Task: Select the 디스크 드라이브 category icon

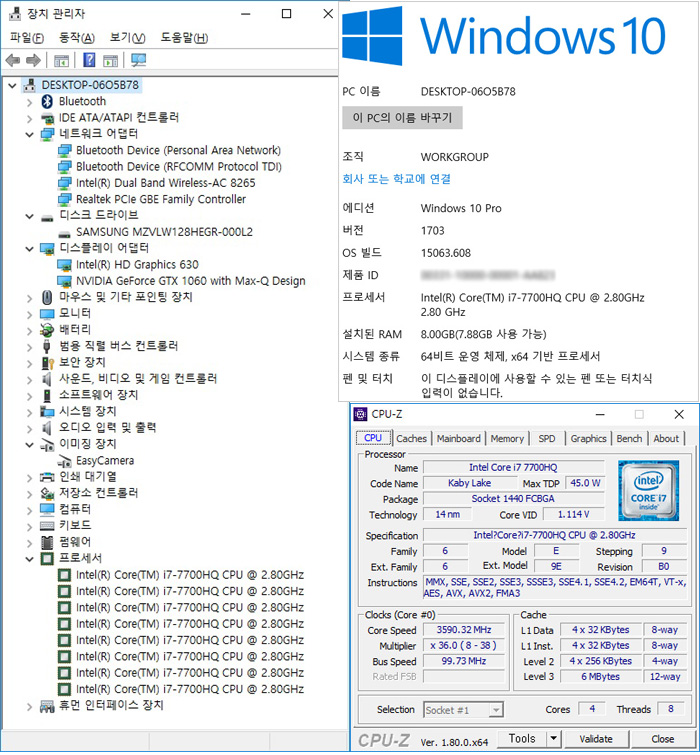Action: [x=47, y=217]
